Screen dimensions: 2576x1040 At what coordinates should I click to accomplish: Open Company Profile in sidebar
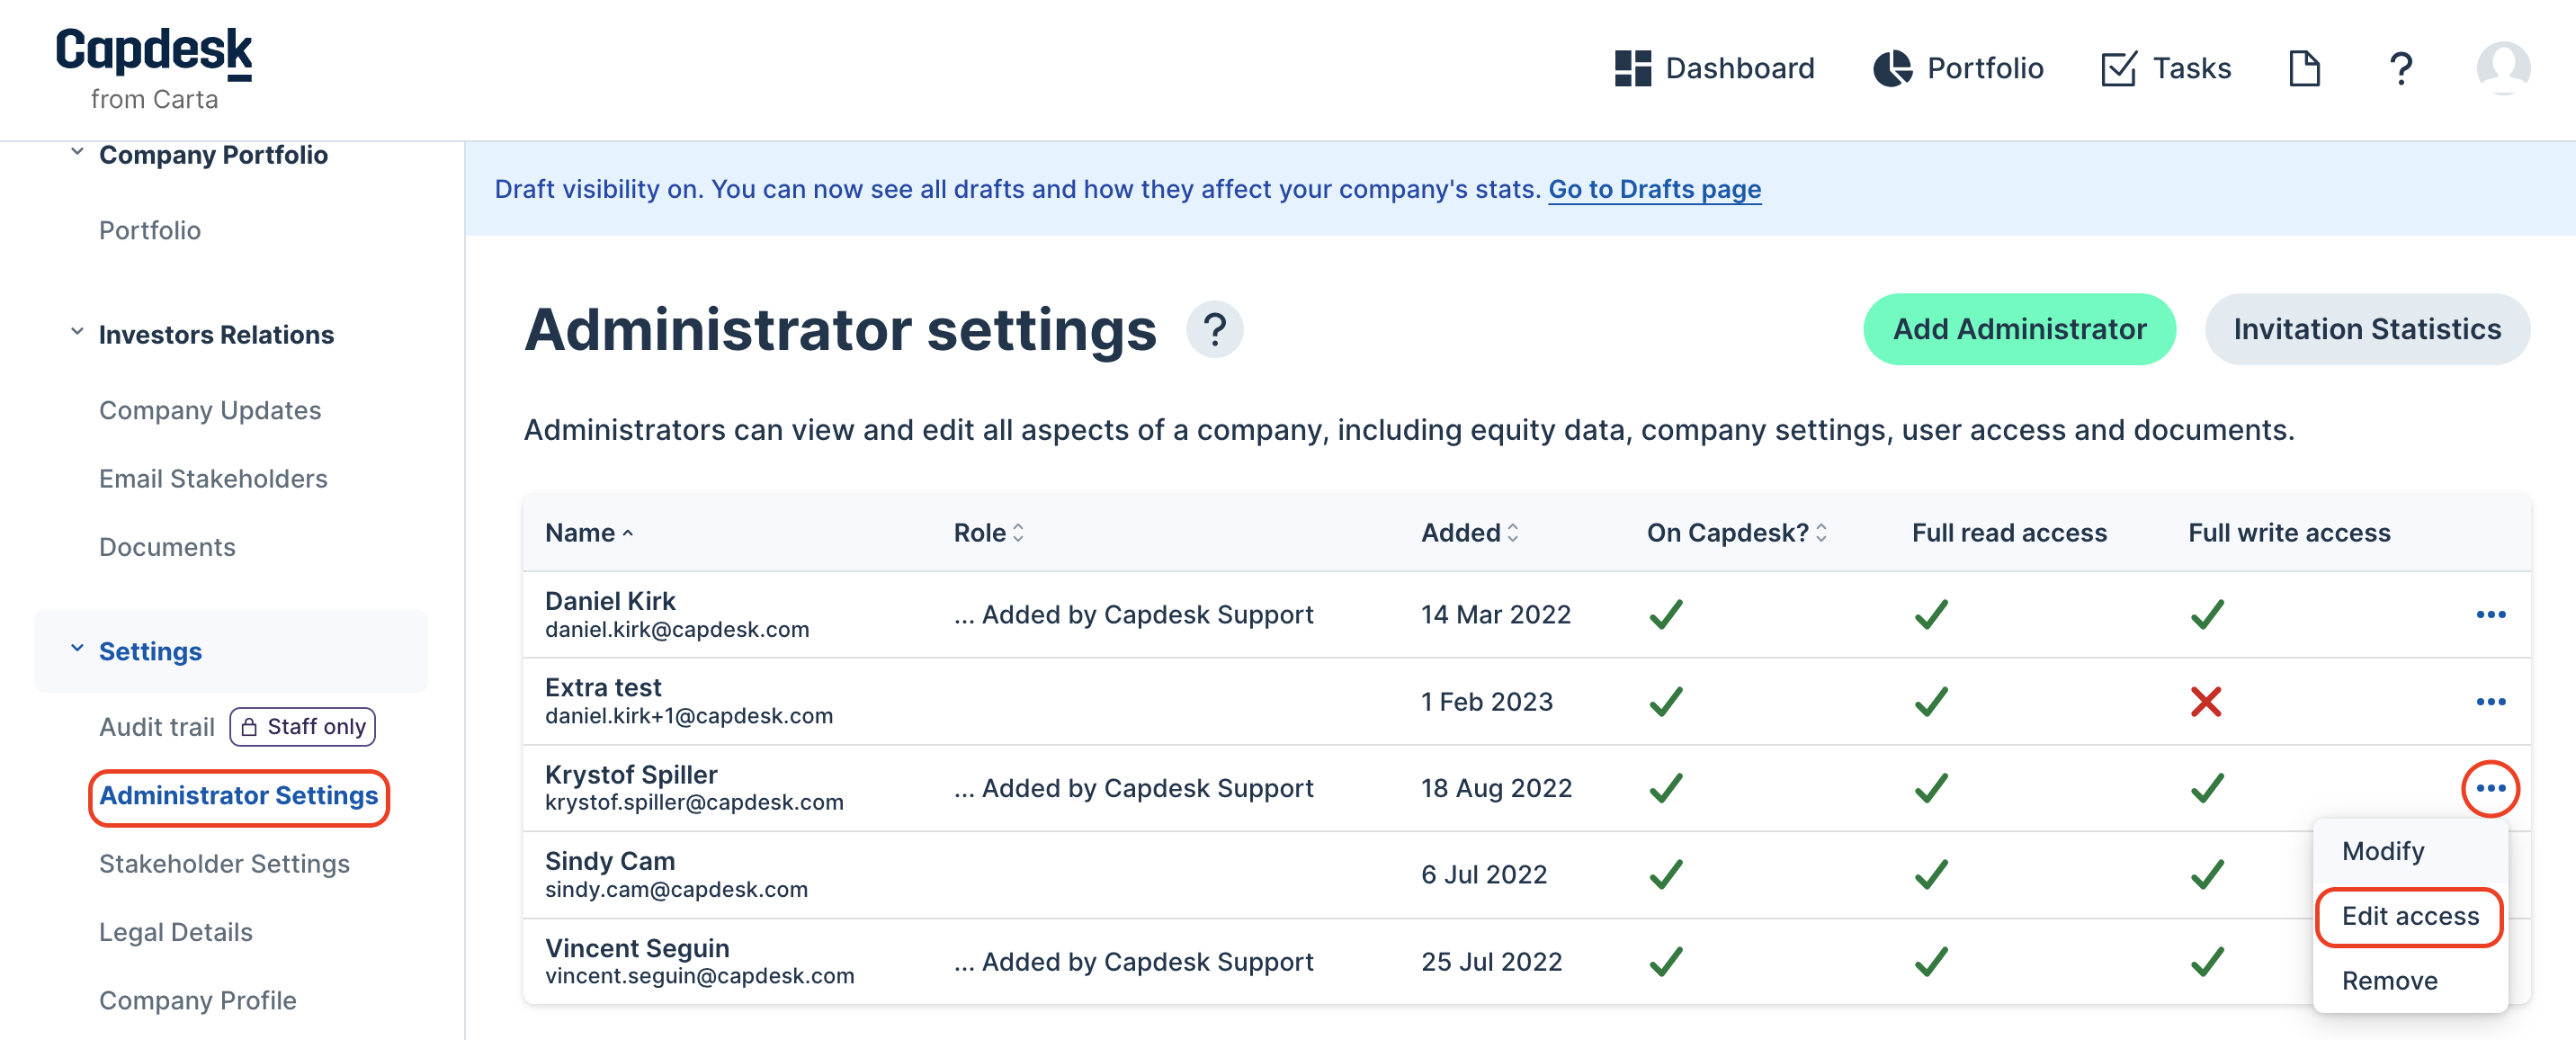point(197,1000)
